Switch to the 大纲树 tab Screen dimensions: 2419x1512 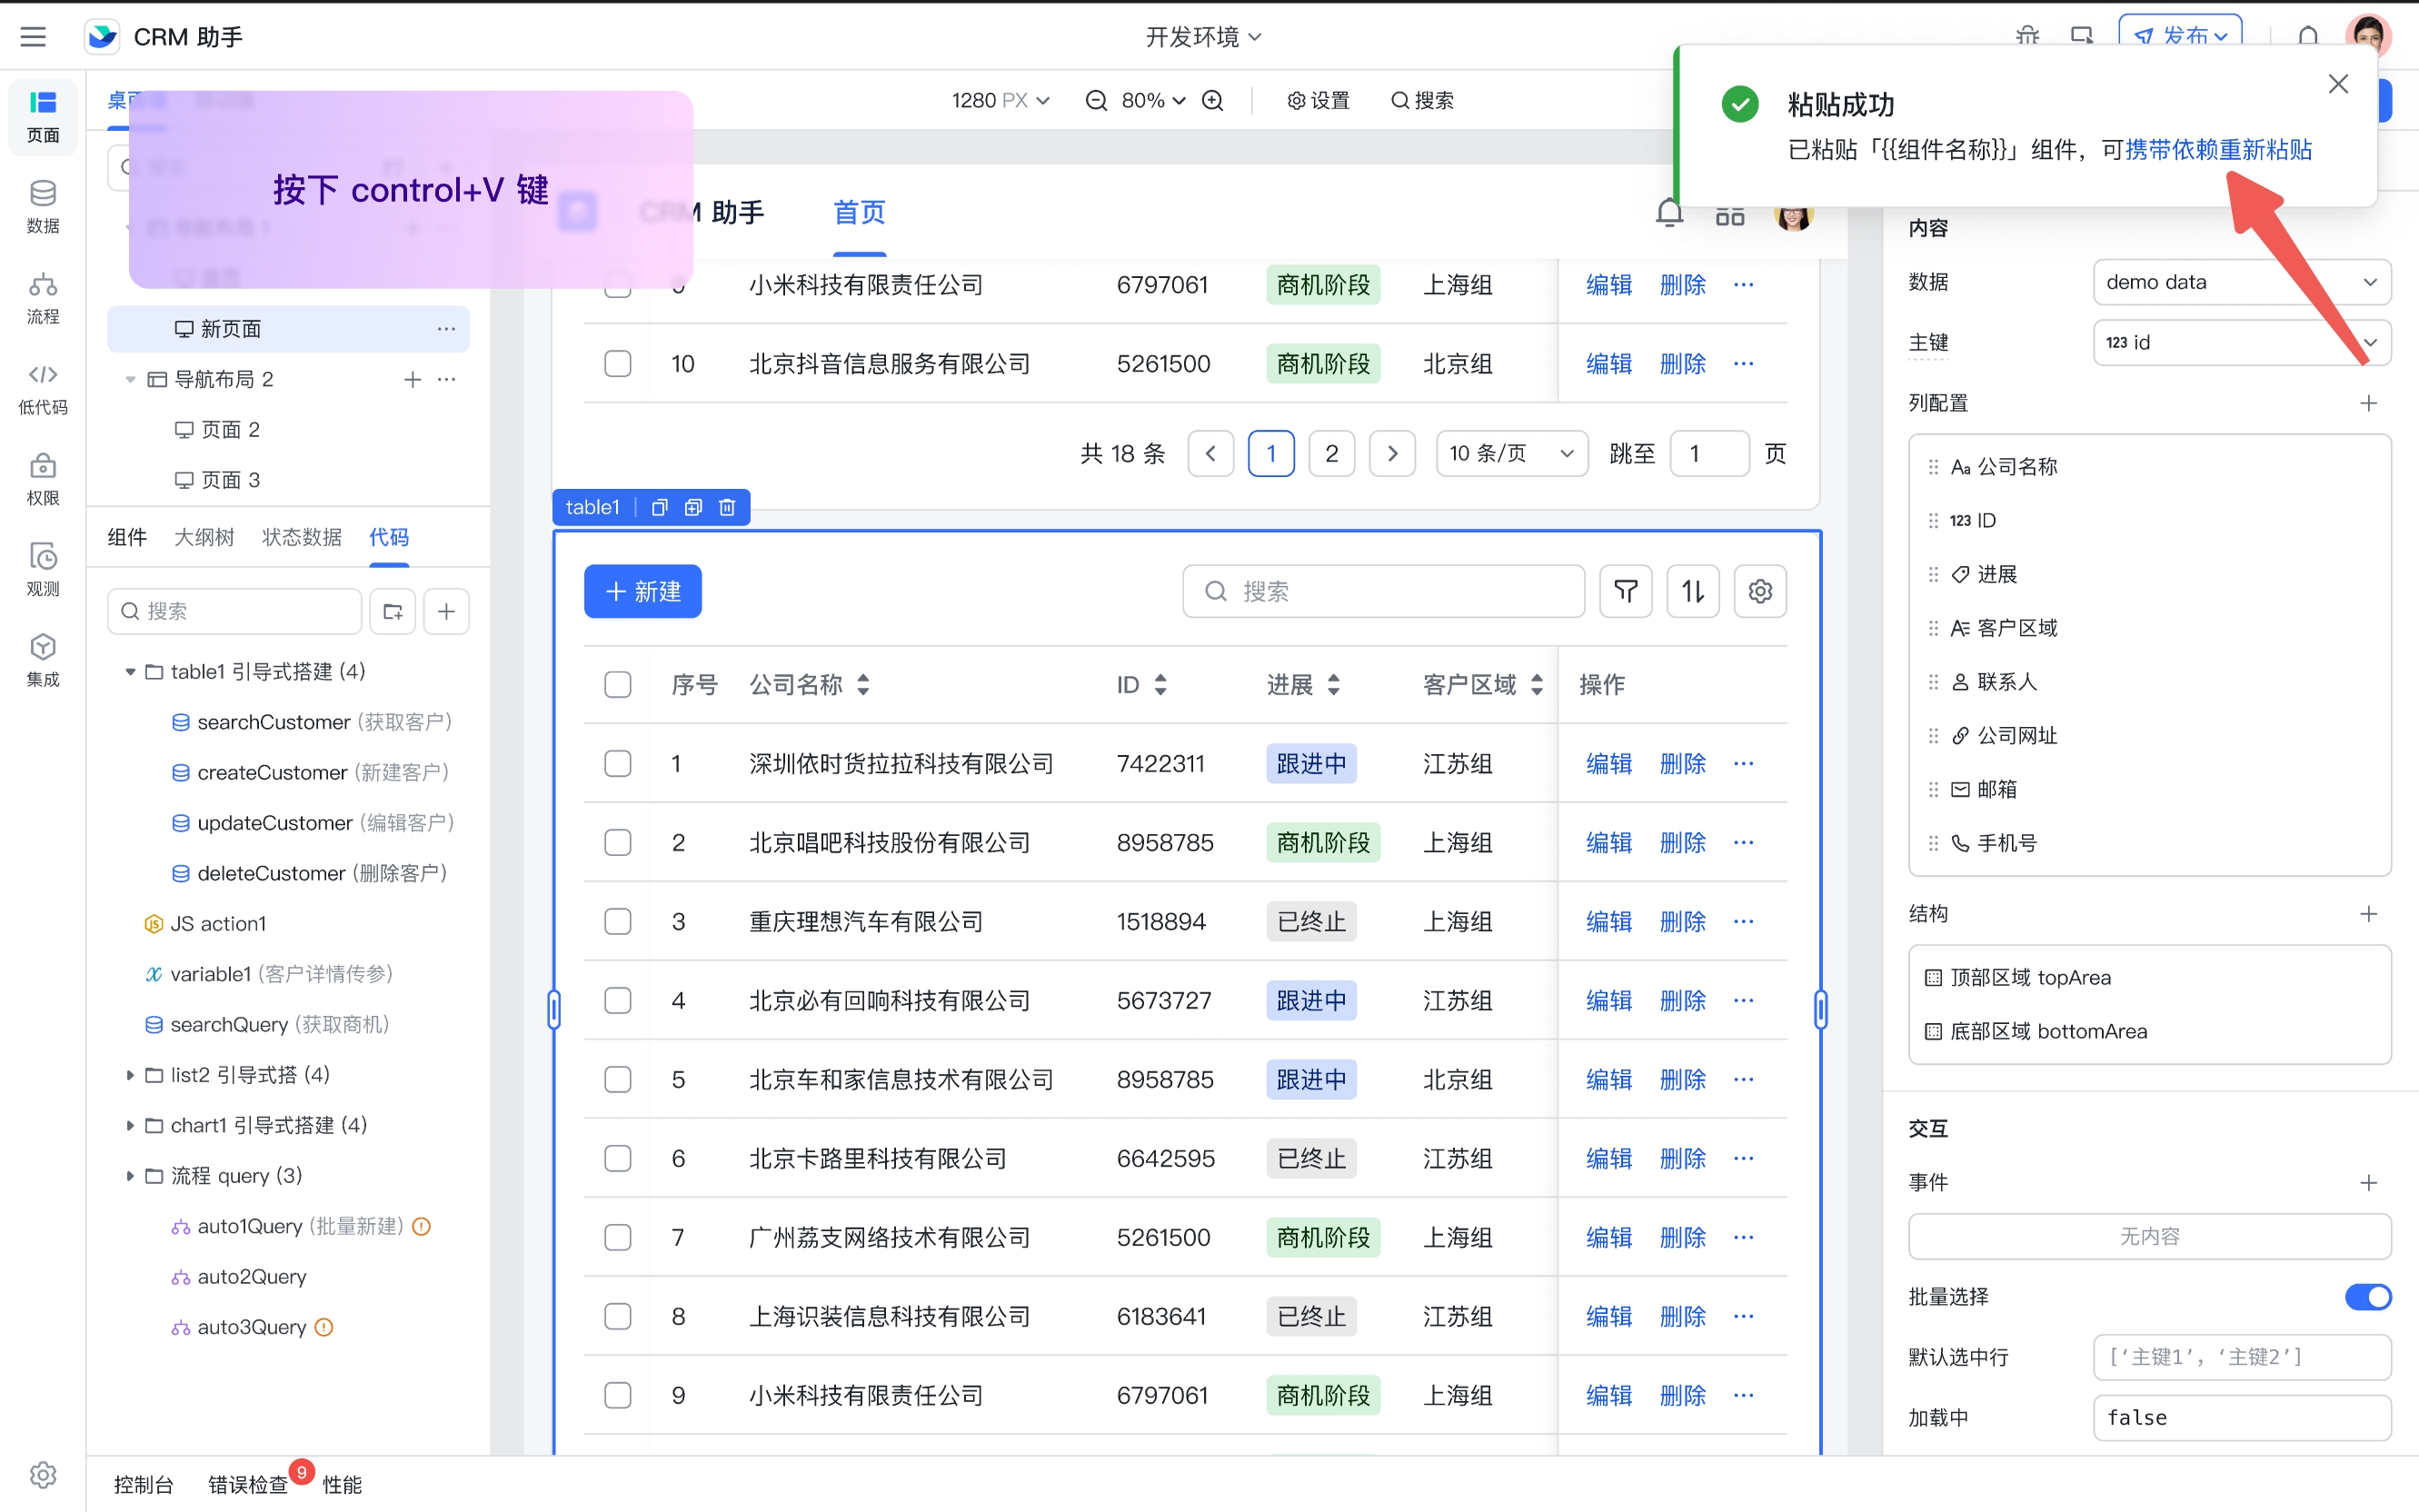[204, 537]
